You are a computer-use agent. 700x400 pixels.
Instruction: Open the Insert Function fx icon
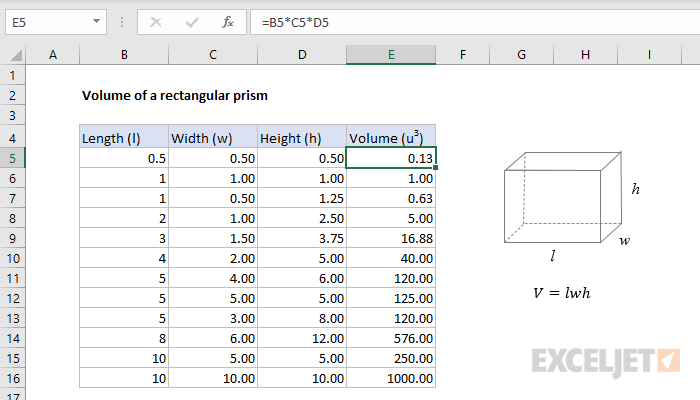(228, 22)
